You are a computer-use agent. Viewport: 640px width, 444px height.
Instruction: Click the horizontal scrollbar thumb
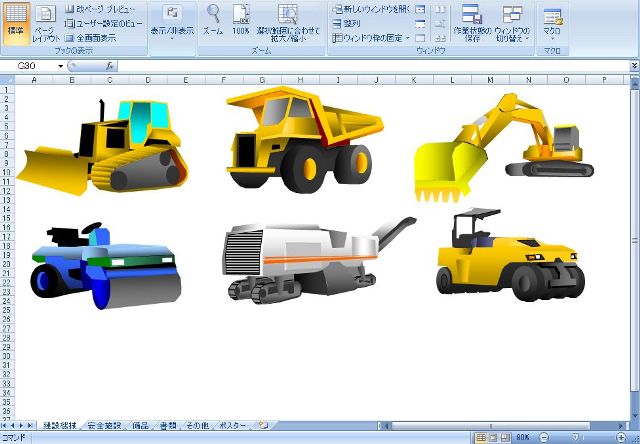(x=491, y=426)
